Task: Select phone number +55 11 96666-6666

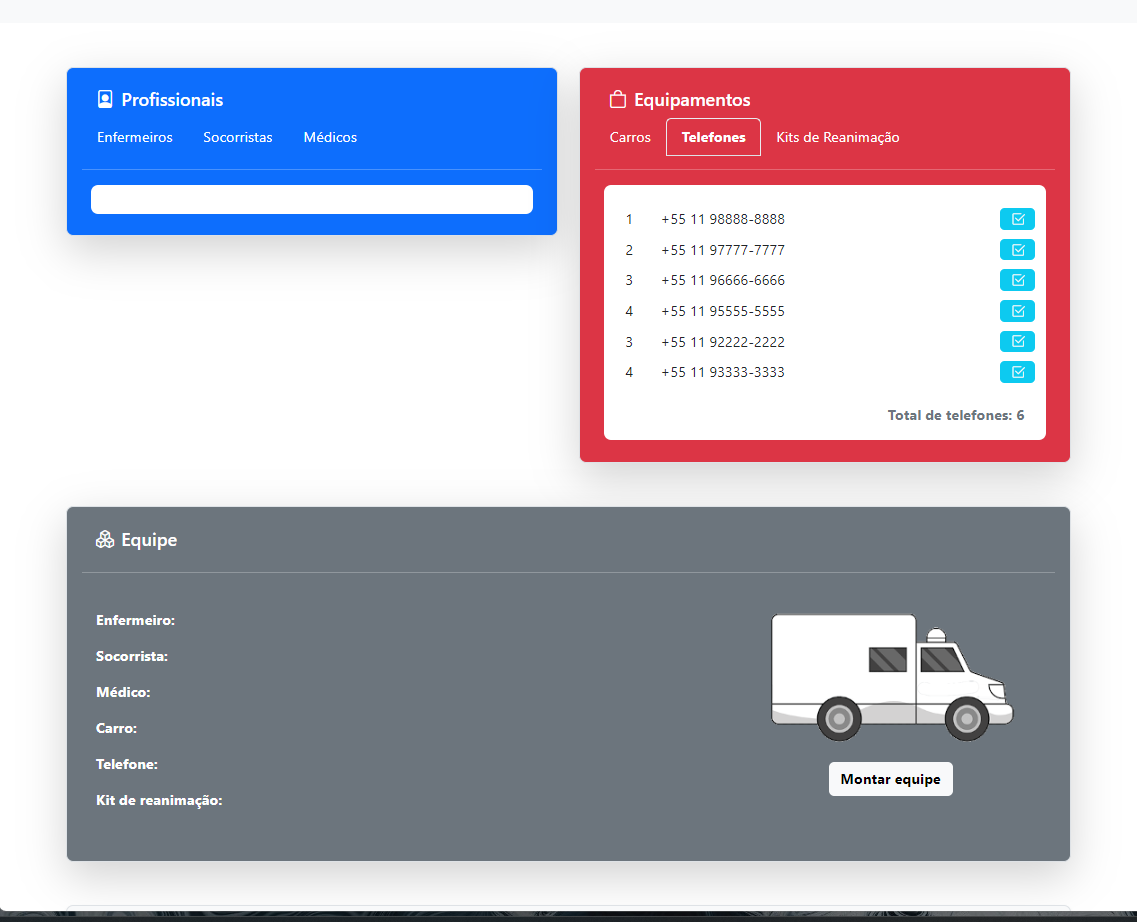Action: (723, 280)
